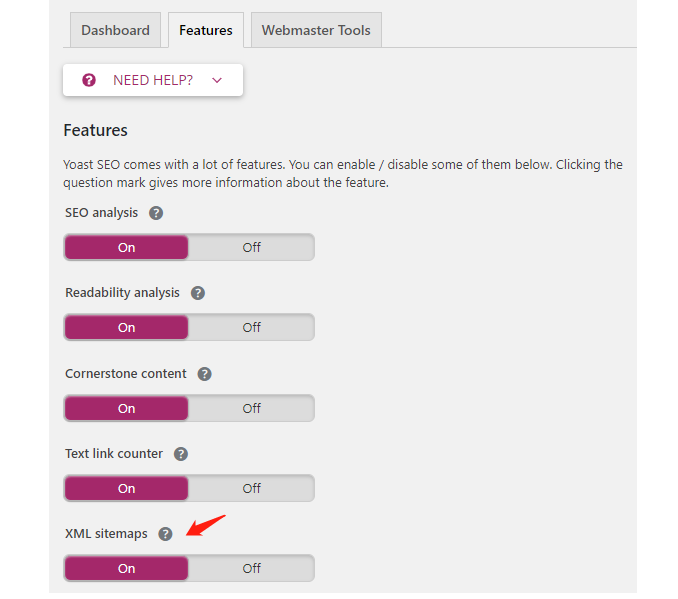
Task: Select On for XML sitemaps
Action: tap(126, 568)
